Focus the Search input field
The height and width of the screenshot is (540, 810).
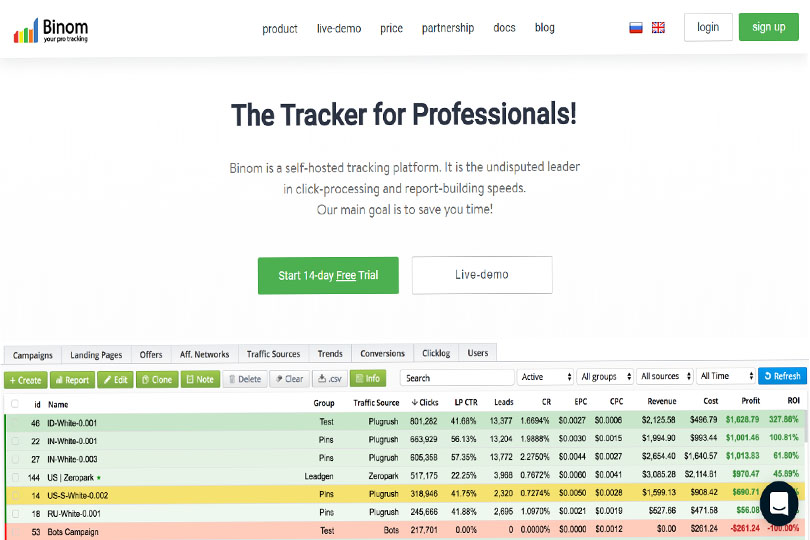[457, 378]
